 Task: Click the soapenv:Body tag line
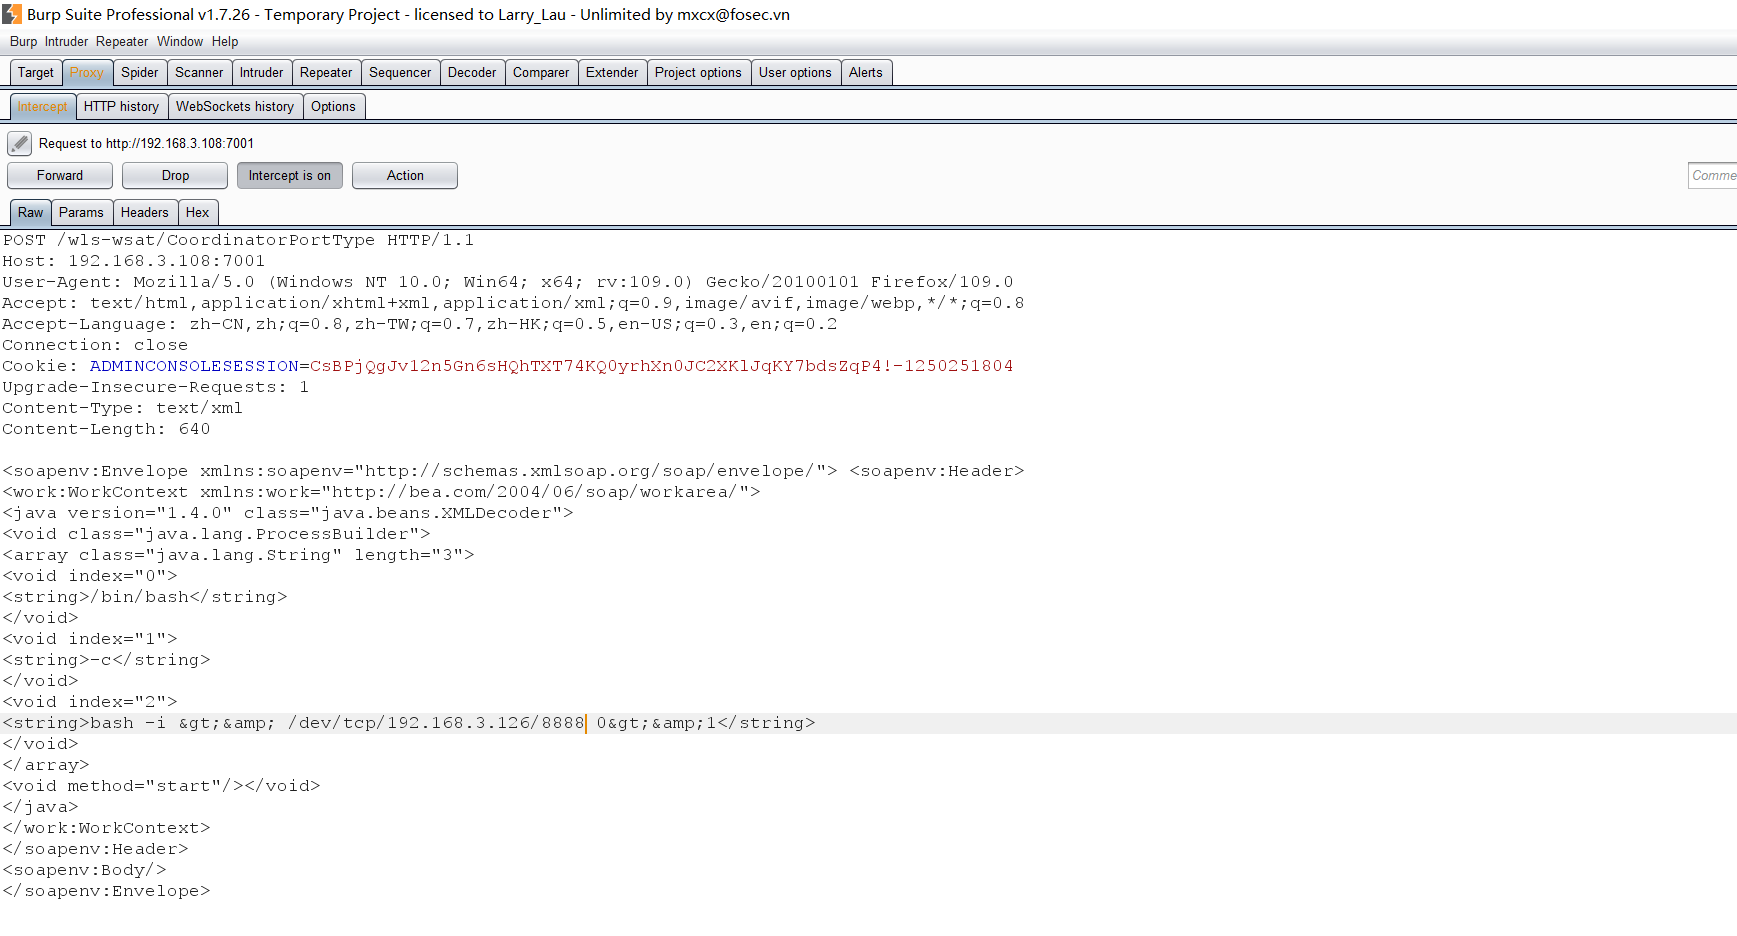coord(84,870)
